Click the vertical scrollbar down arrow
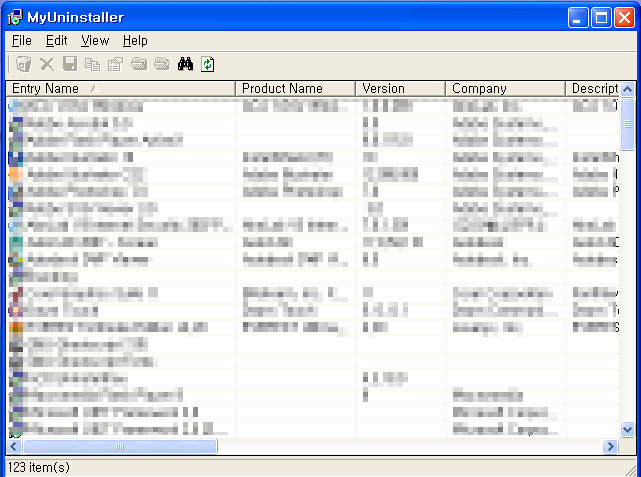This screenshot has width=641, height=477. 628,430
